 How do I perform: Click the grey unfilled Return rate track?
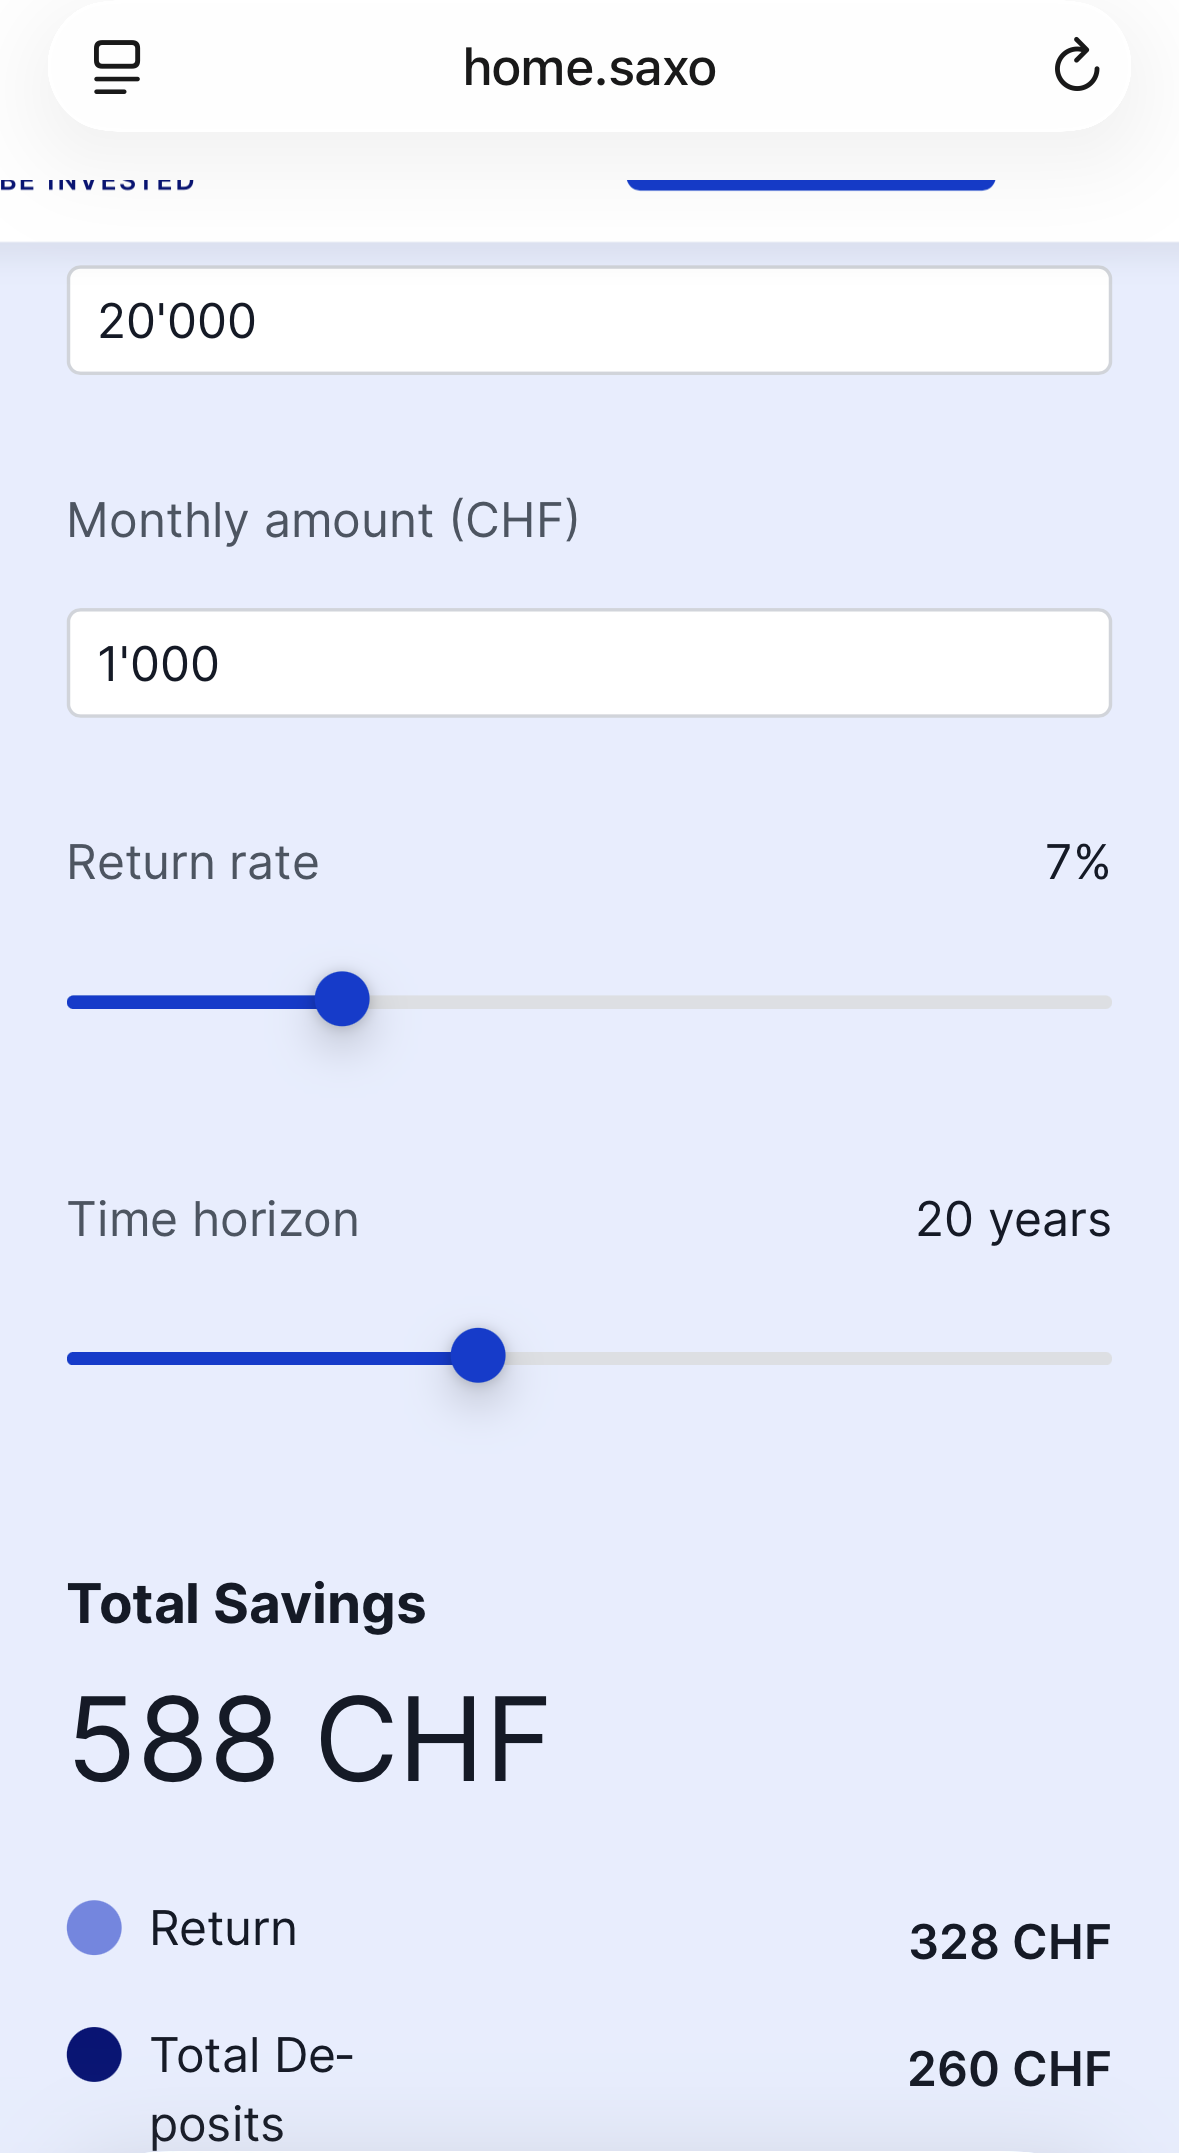click(740, 1002)
